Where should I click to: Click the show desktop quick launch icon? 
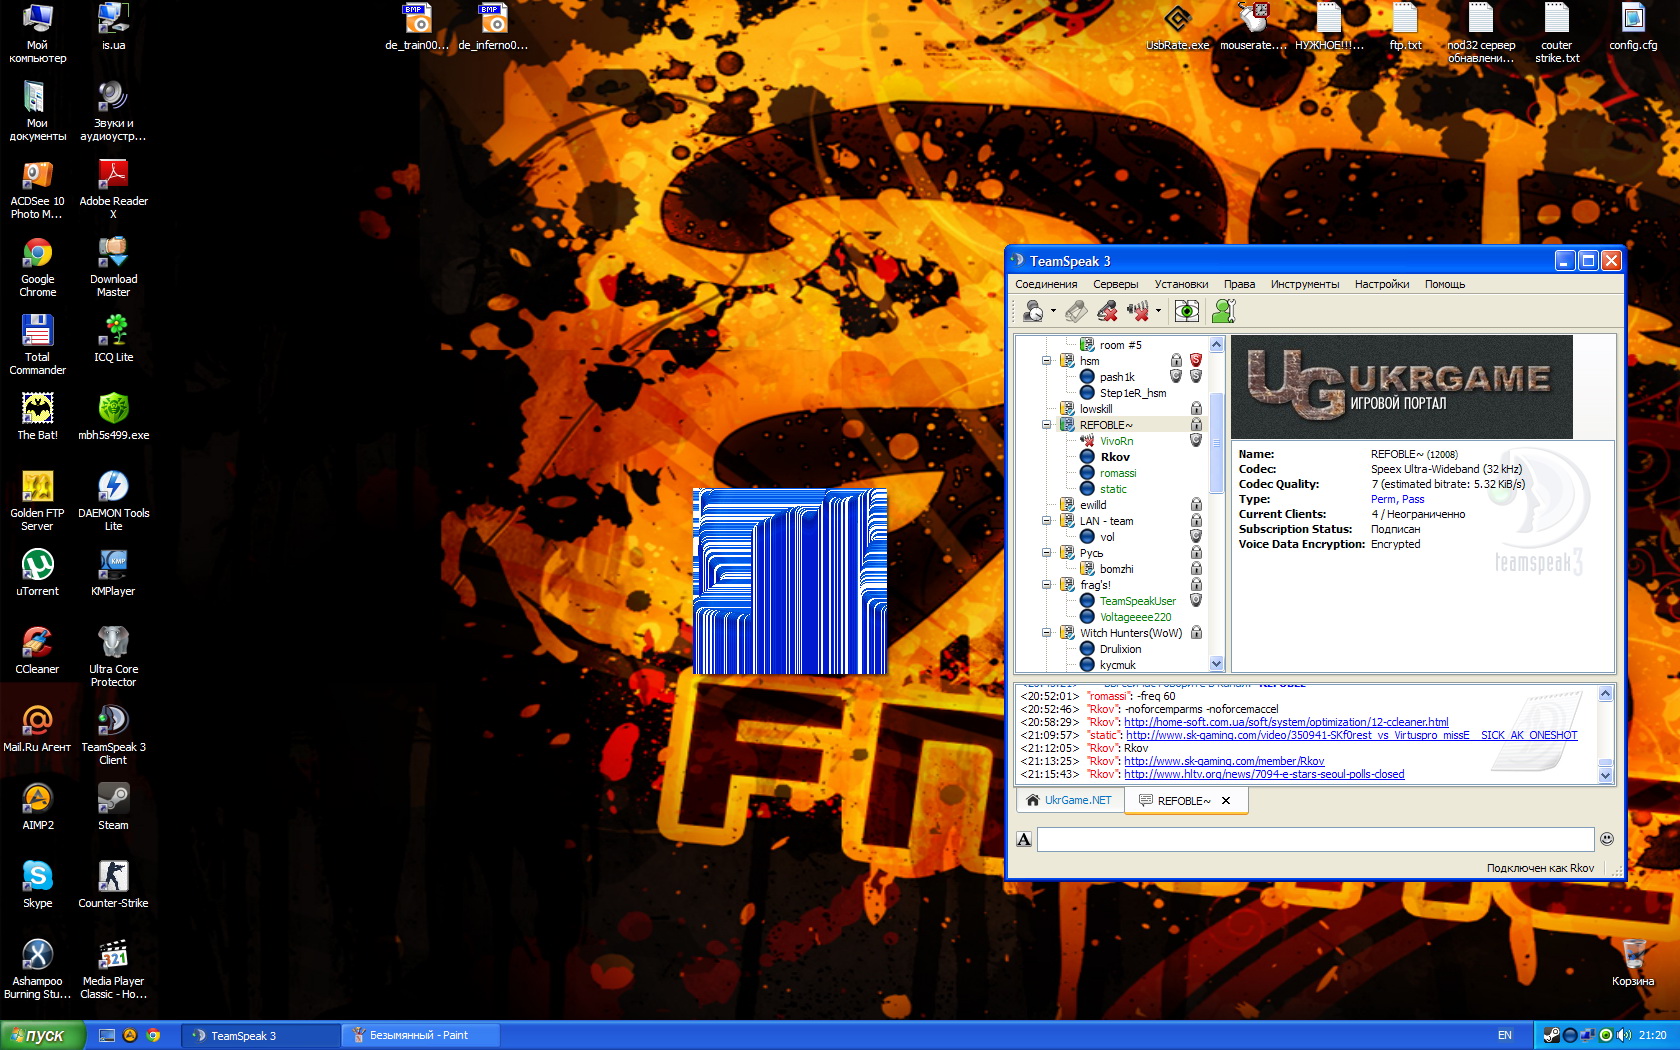pos(106,1035)
